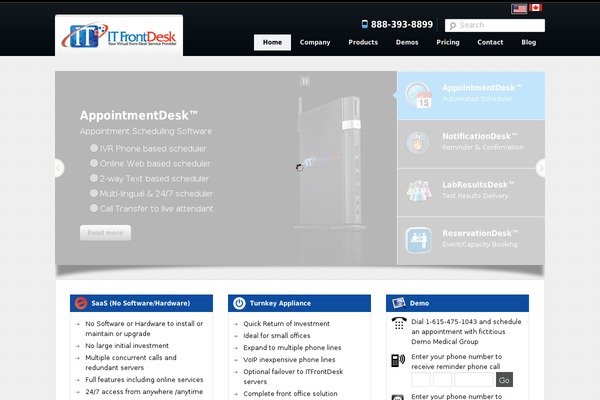This screenshot has width=600, height=400.
Task: Open the Company menu
Action: (x=315, y=42)
